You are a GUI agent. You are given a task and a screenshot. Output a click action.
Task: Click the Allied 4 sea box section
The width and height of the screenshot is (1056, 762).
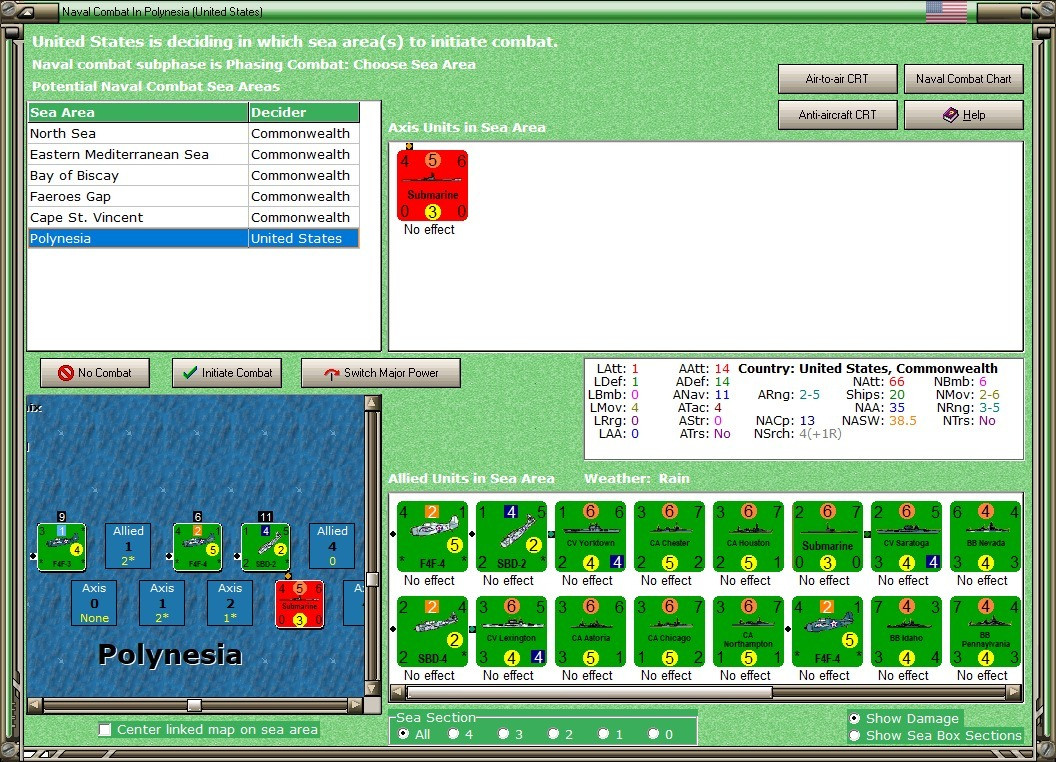332,546
